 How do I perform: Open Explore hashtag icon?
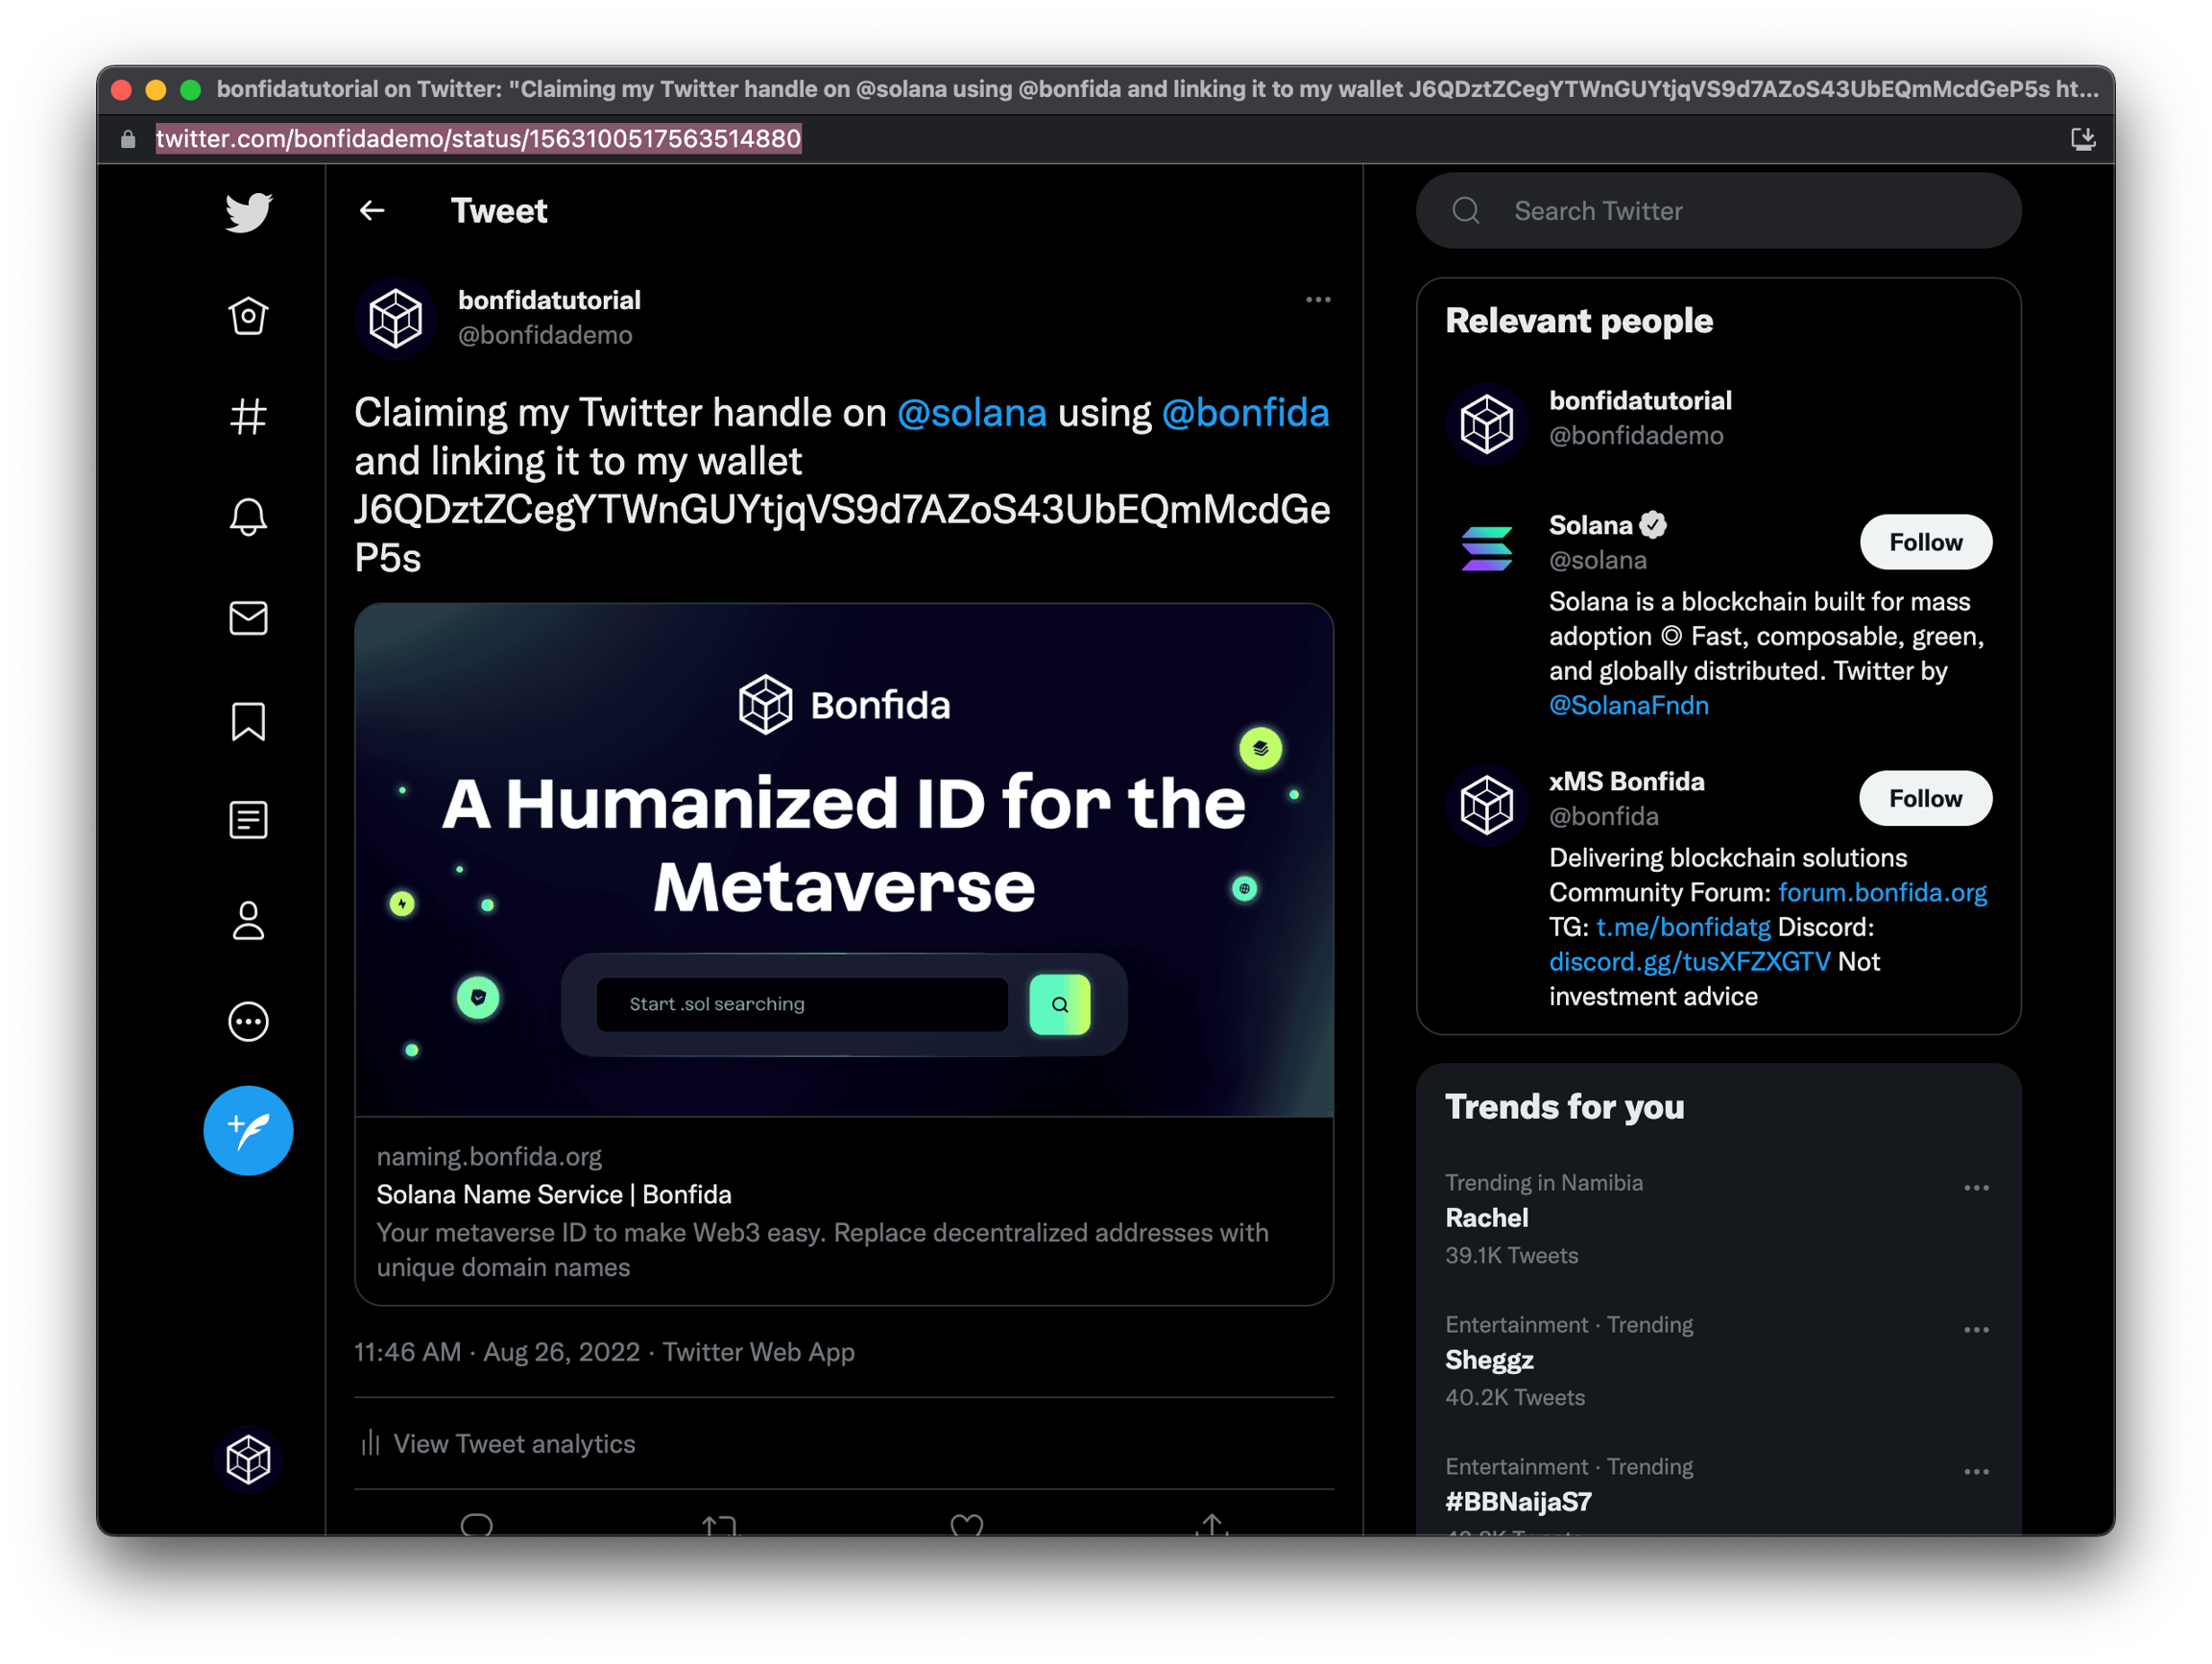pos(248,417)
